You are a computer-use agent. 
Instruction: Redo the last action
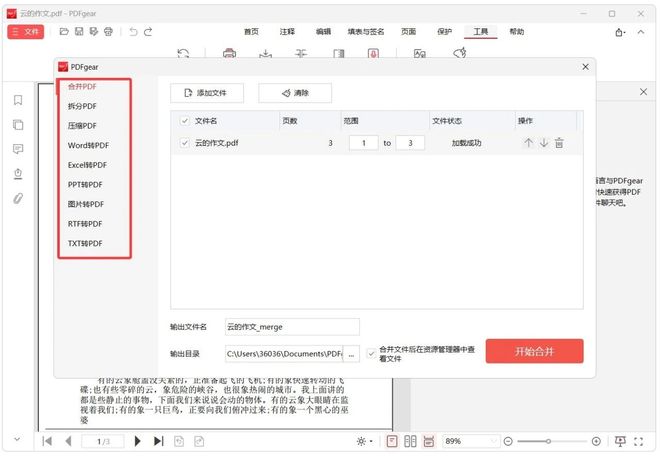[x=148, y=32]
